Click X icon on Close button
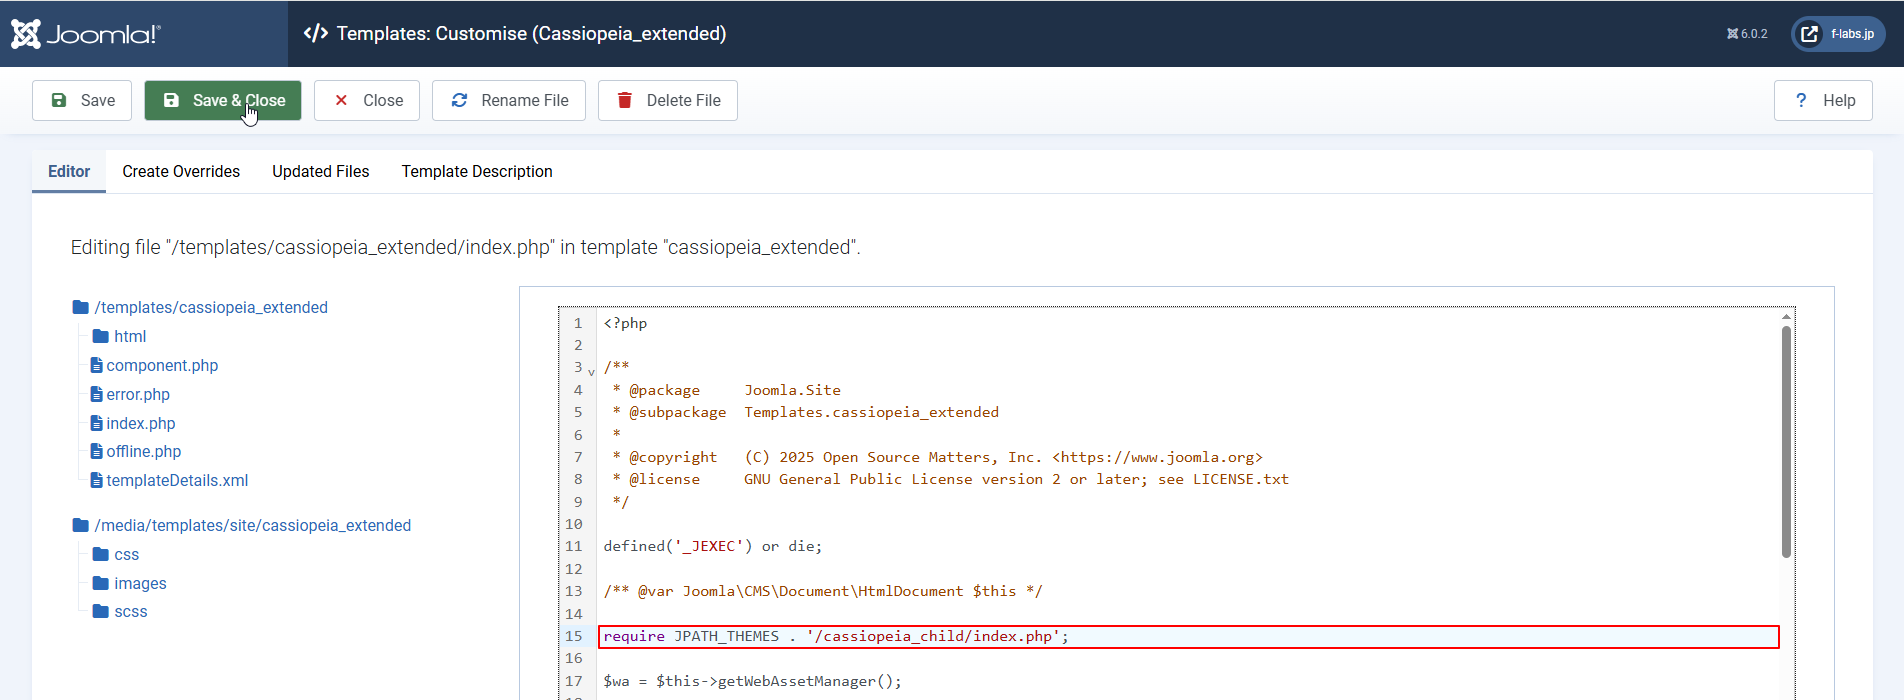 coord(341,100)
